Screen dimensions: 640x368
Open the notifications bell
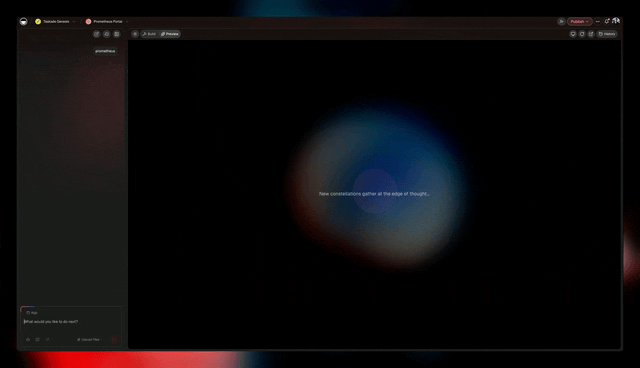(x=607, y=22)
